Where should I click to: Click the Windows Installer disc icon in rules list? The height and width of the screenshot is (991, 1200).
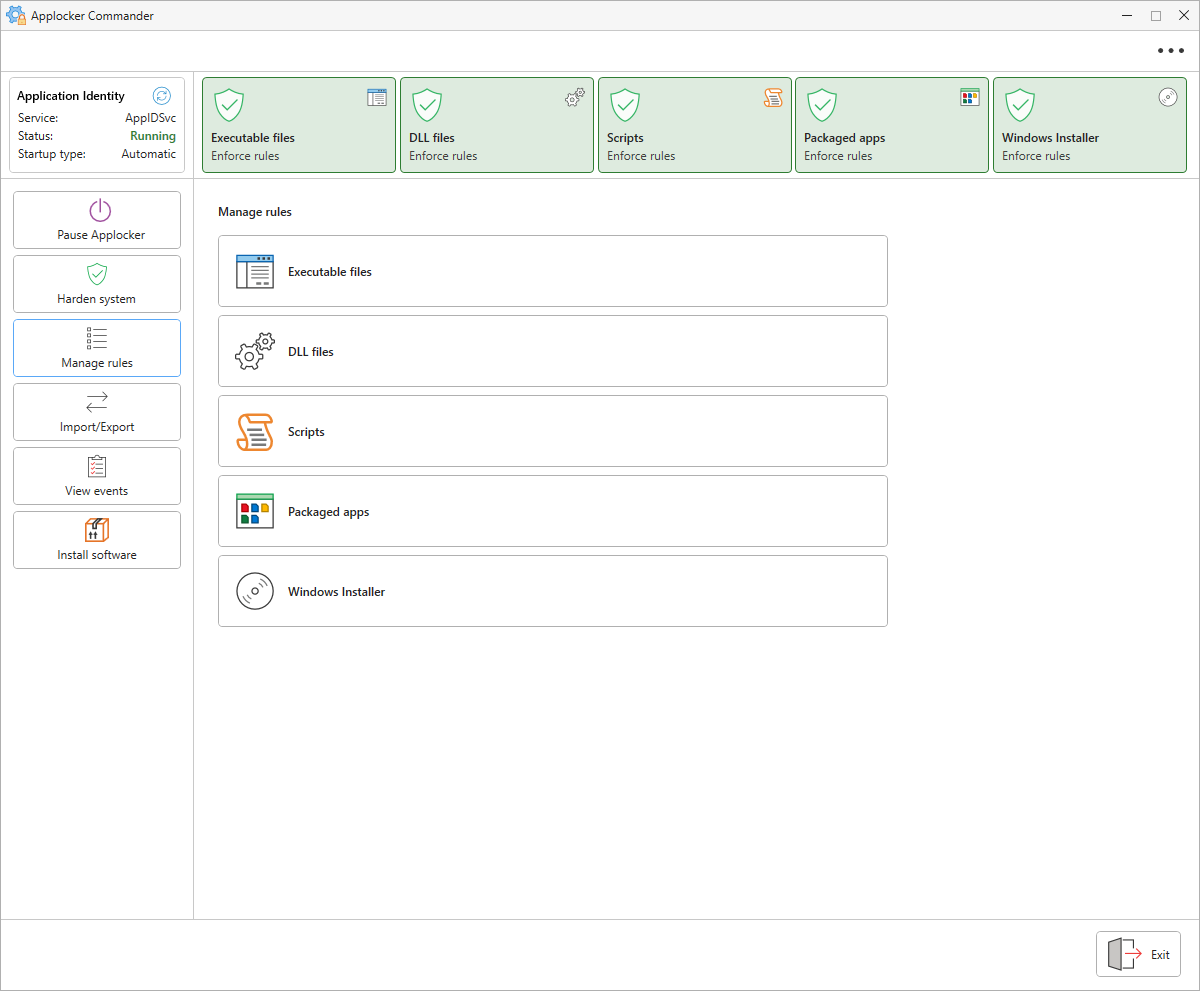(x=255, y=591)
